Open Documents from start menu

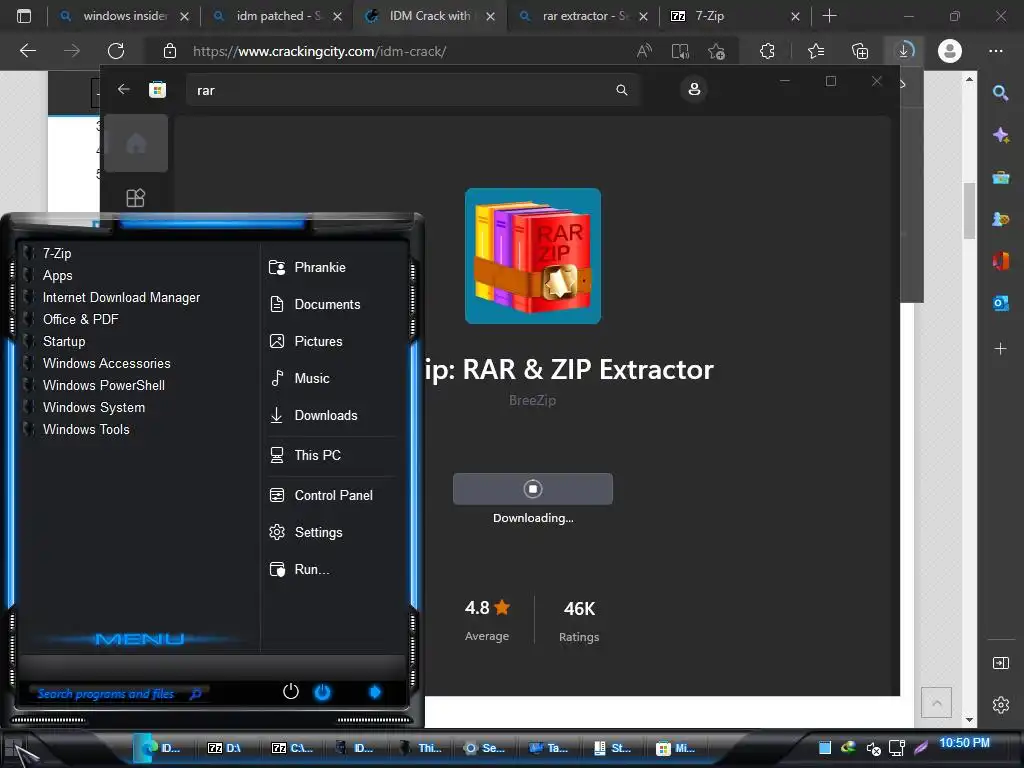[327, 304]
